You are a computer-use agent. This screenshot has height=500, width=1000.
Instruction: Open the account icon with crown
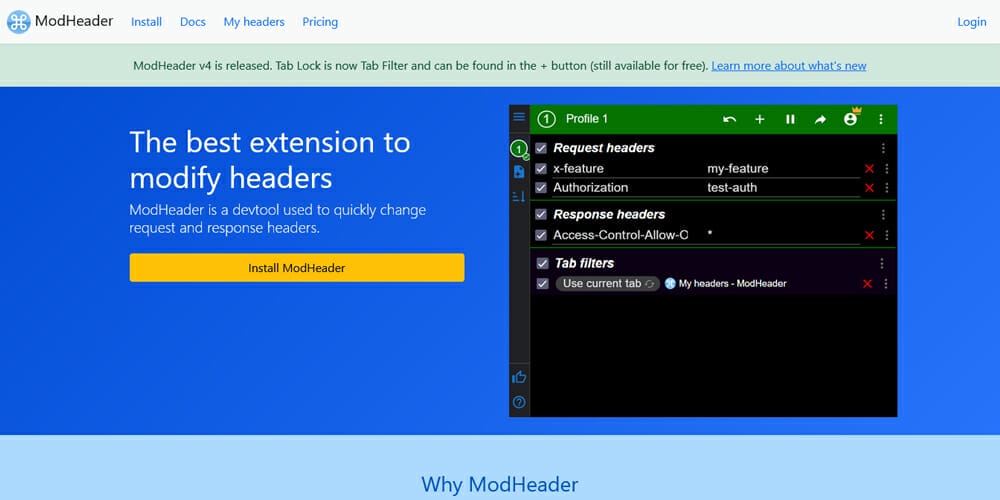(851, 117)
